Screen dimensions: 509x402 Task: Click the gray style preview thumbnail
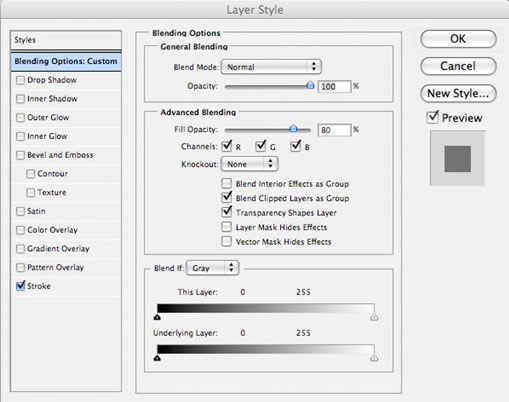(x=457, y=158)
